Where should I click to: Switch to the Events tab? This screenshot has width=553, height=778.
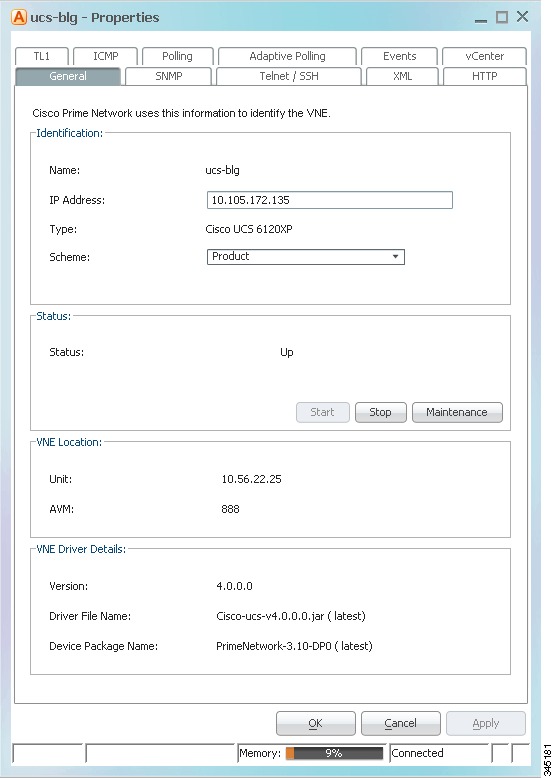[399, 56]
